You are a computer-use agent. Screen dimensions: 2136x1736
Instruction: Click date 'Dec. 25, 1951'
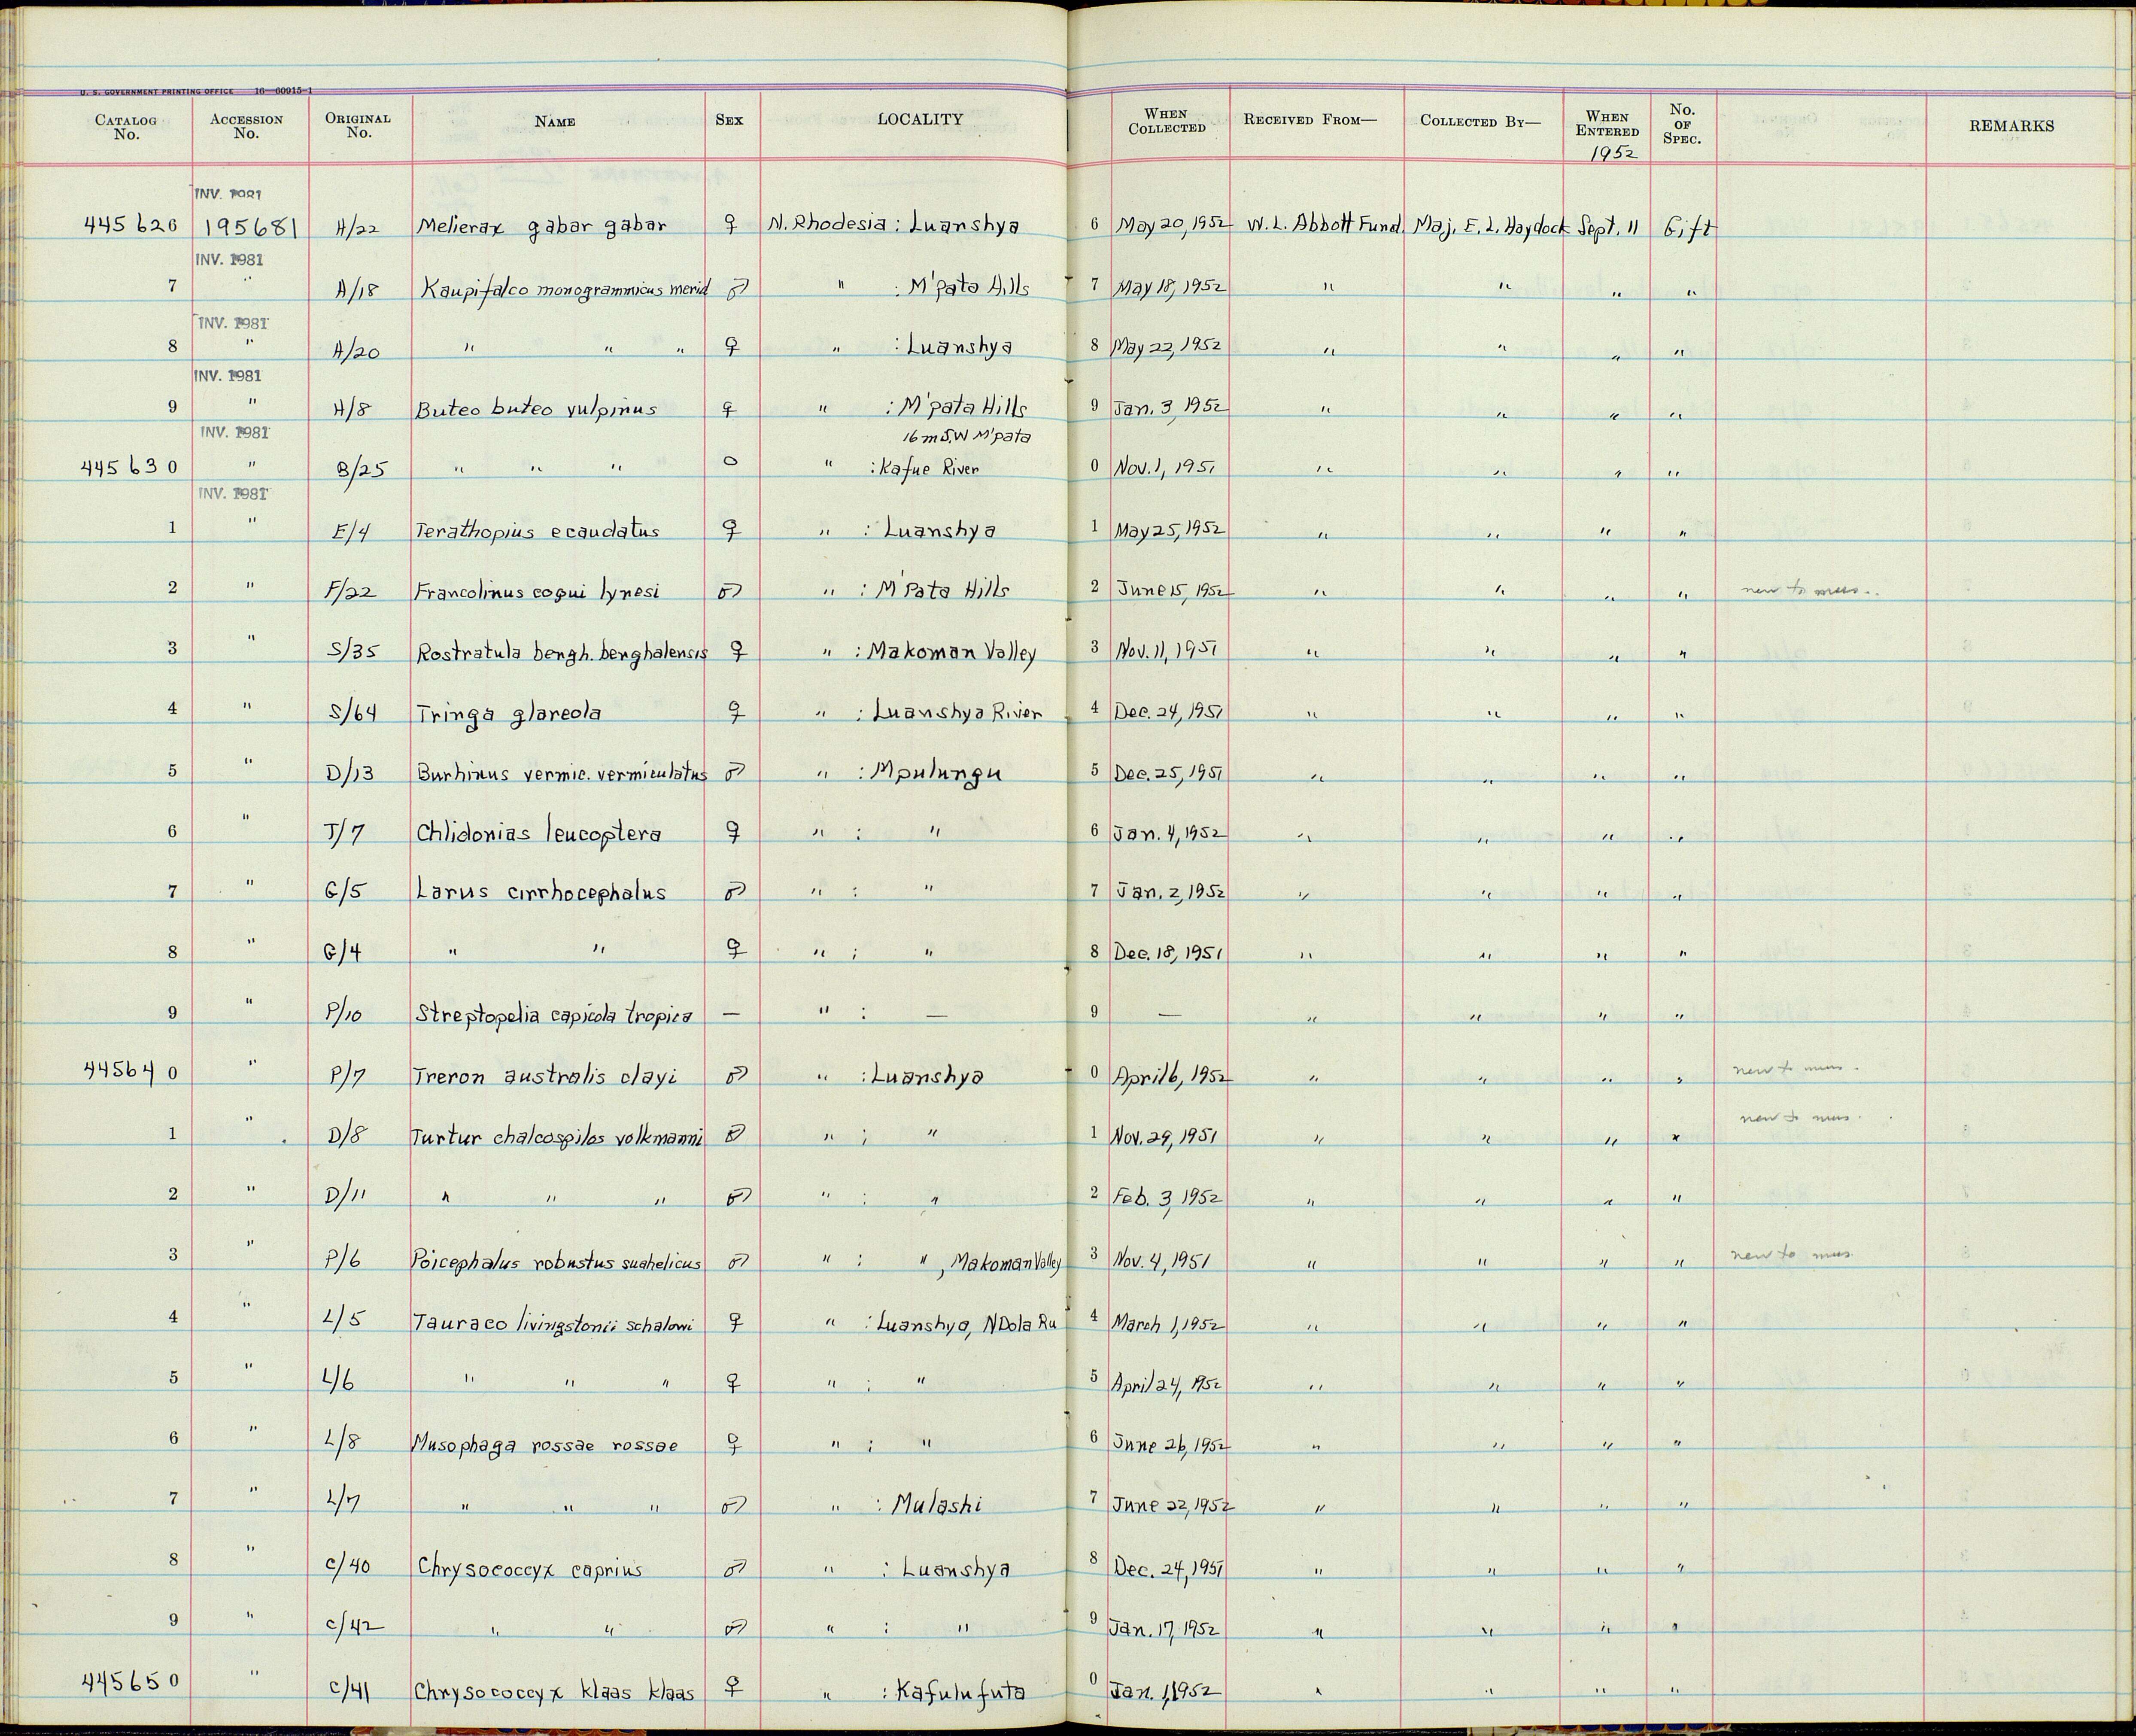(1167, 772)
